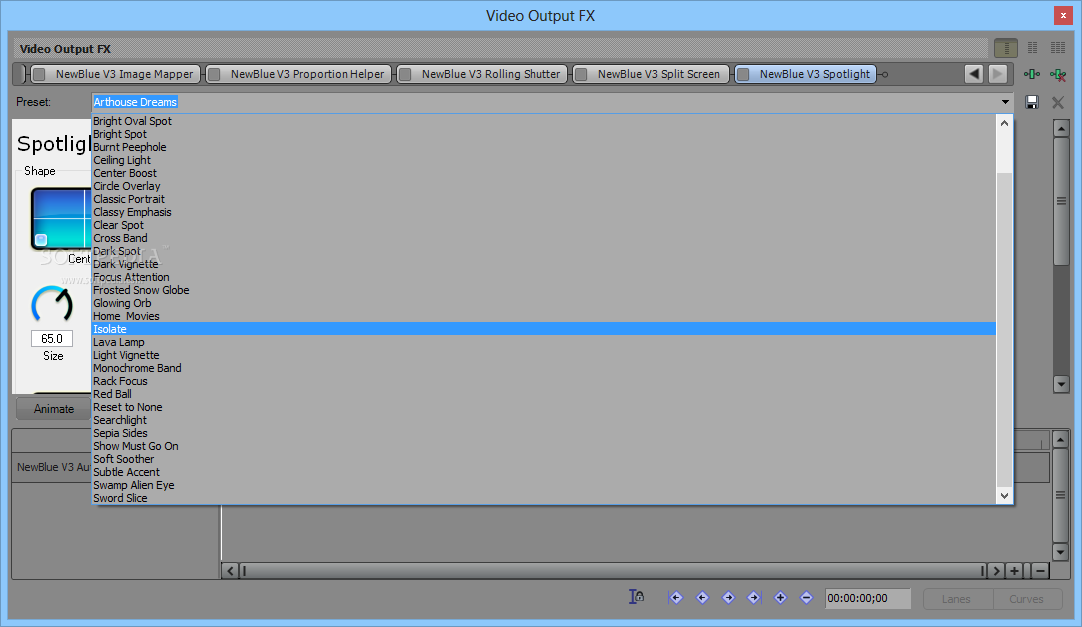Screen dimensions: 1082x627
Task: Select Dark Vignette preset
Action: [x=544, y=264]
